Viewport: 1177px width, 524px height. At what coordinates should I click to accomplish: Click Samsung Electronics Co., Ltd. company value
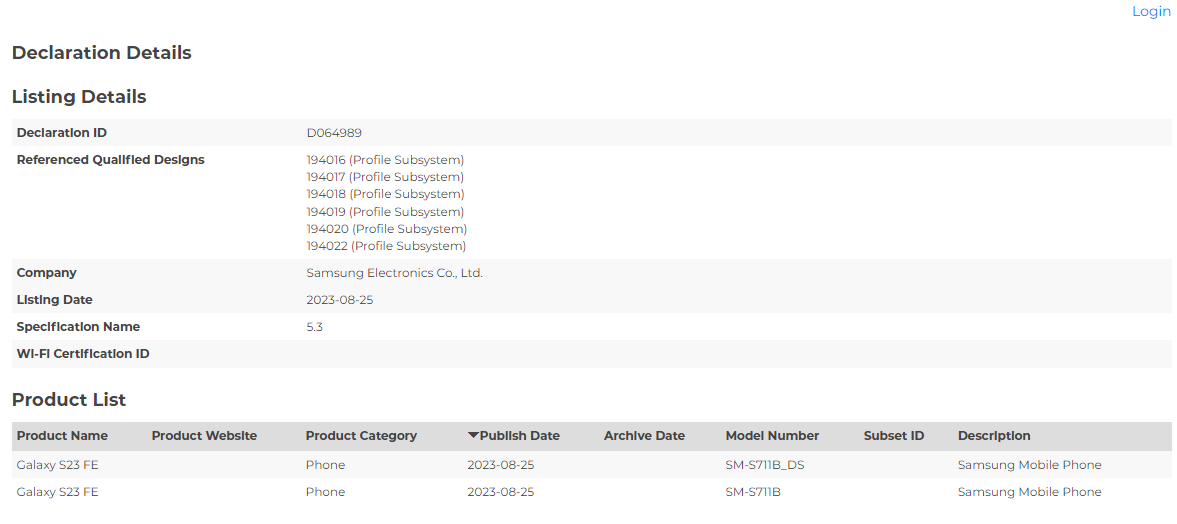click(x=394, y=273)
